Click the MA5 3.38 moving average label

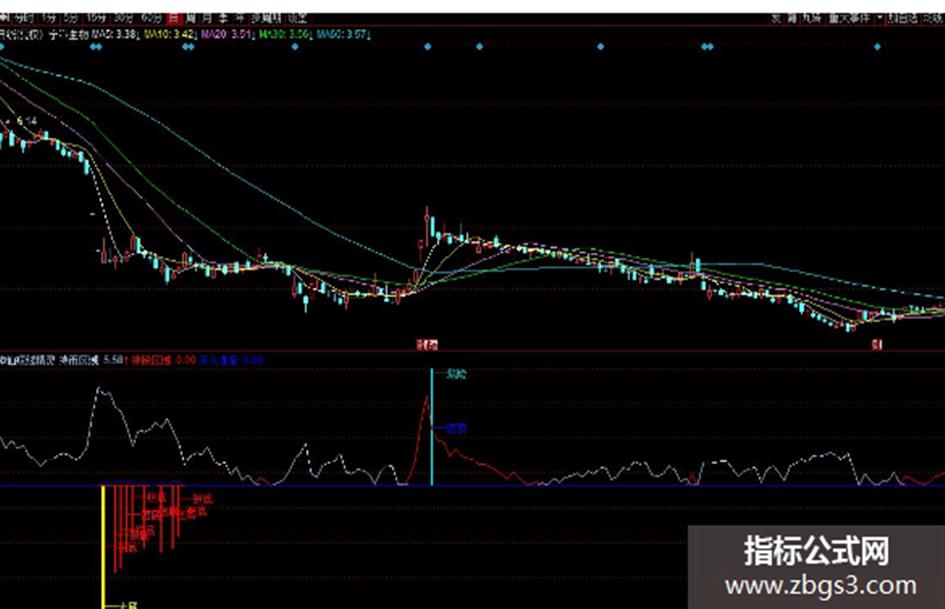[x=115, y=34]
